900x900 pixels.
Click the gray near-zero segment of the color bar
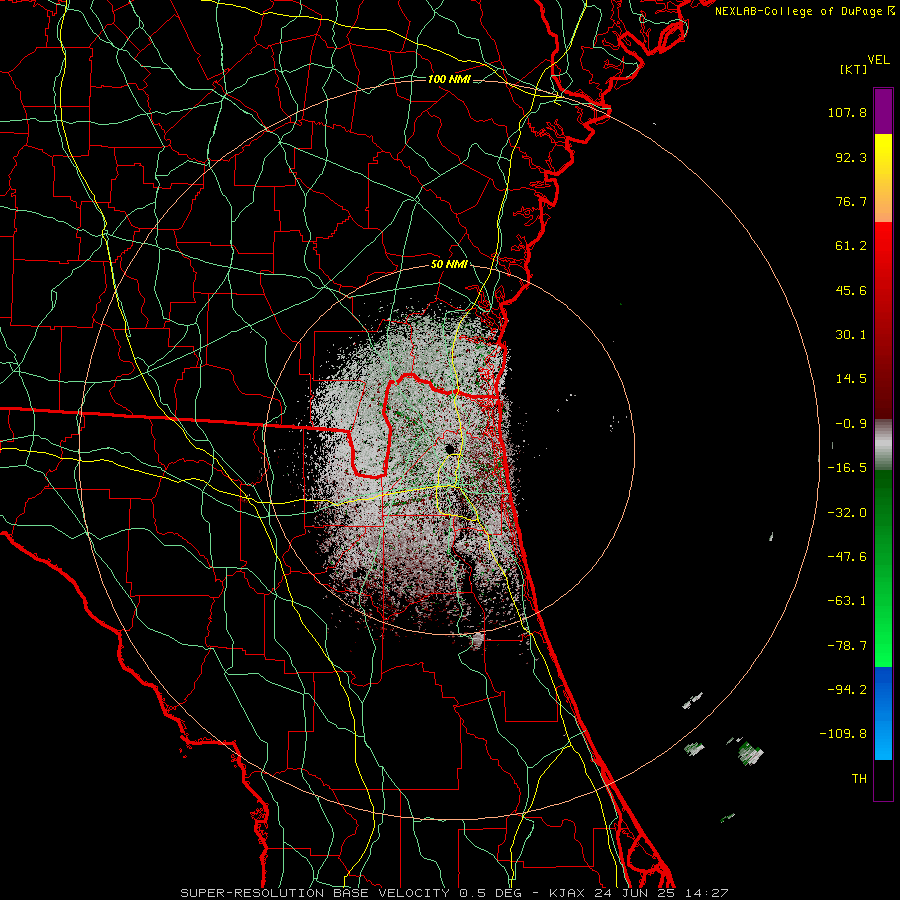(x=883, y=445)
